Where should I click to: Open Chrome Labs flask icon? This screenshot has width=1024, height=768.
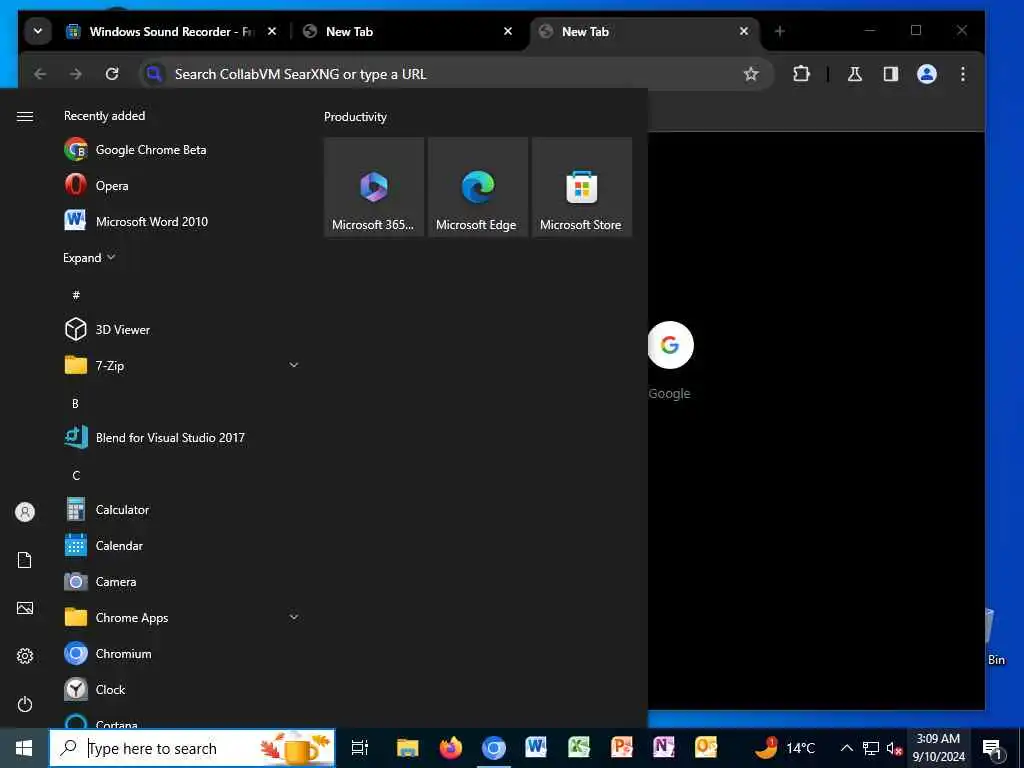coord(854,74)
